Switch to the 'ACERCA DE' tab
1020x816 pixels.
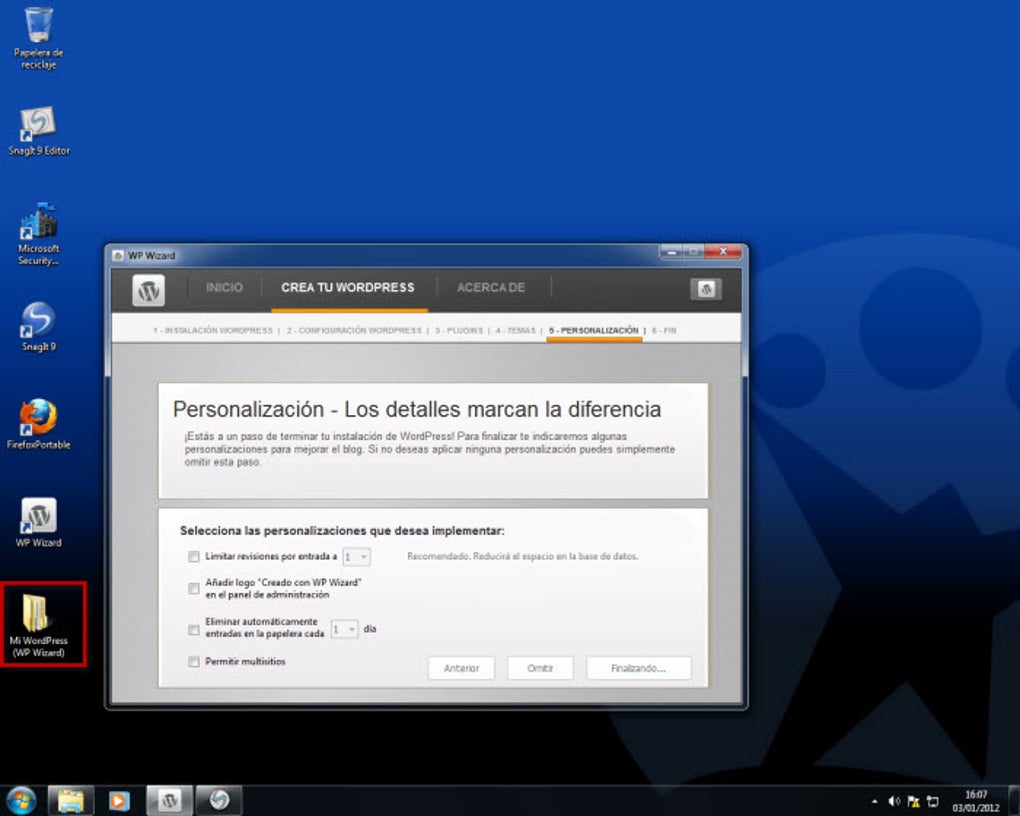[491, 287]
